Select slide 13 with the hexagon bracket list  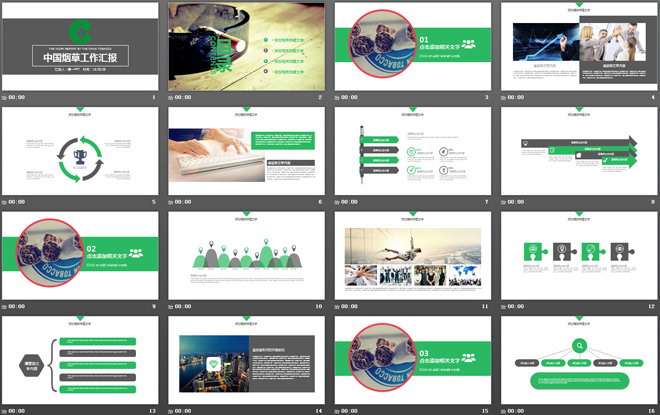pos(80,358)
